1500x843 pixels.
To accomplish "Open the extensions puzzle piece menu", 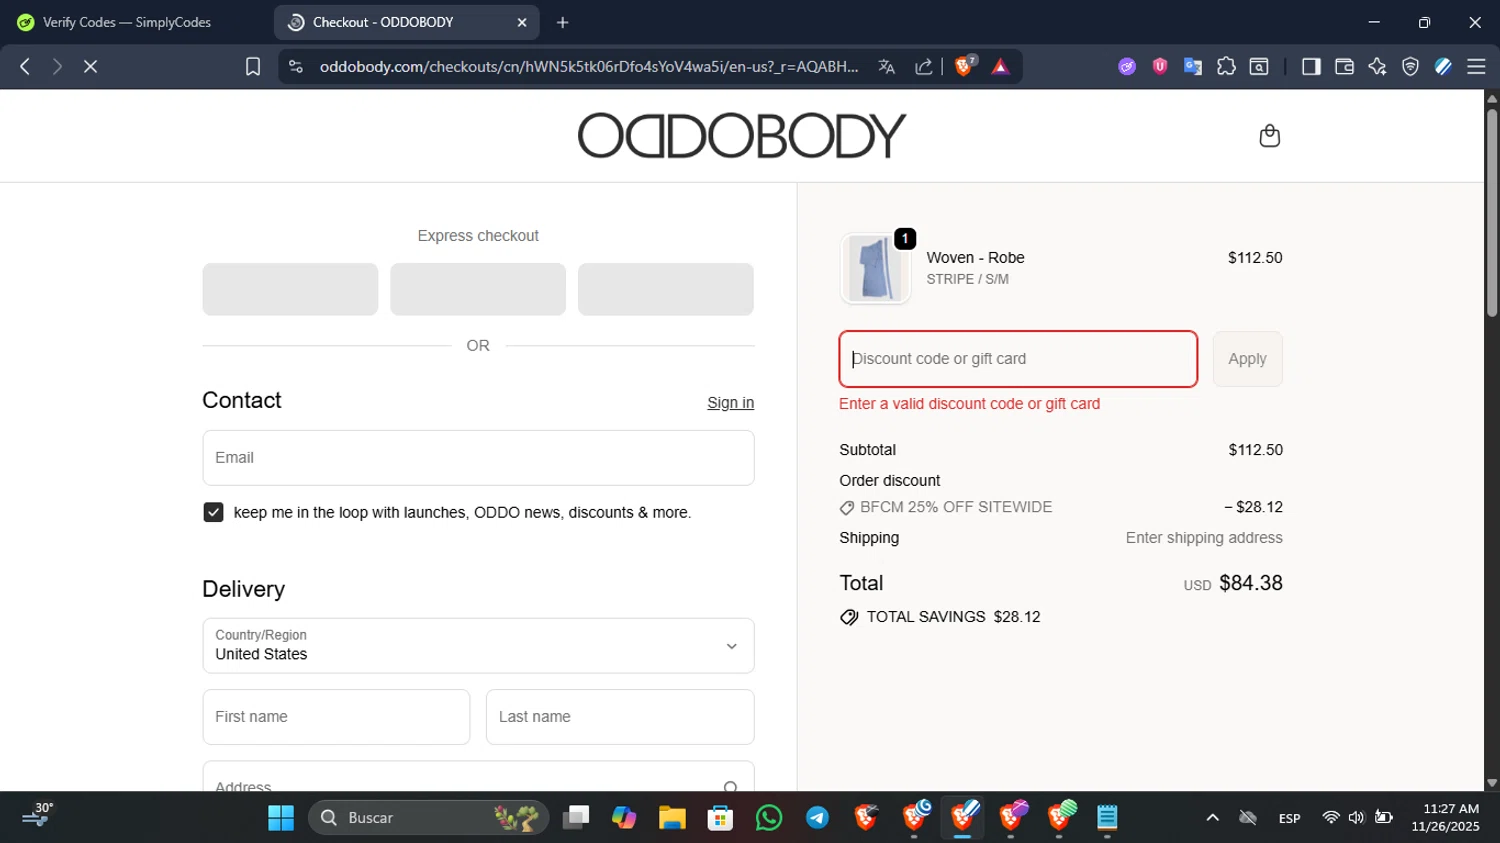I will click(1226, 66).
